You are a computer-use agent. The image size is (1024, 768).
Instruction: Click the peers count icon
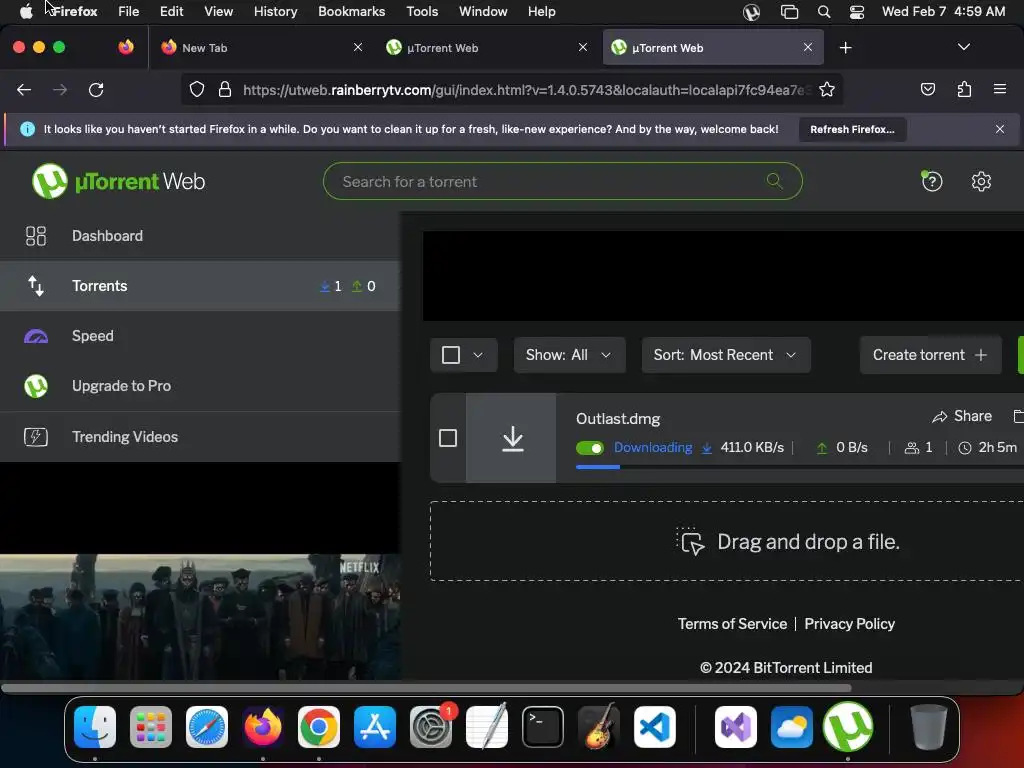pos(912,448)
